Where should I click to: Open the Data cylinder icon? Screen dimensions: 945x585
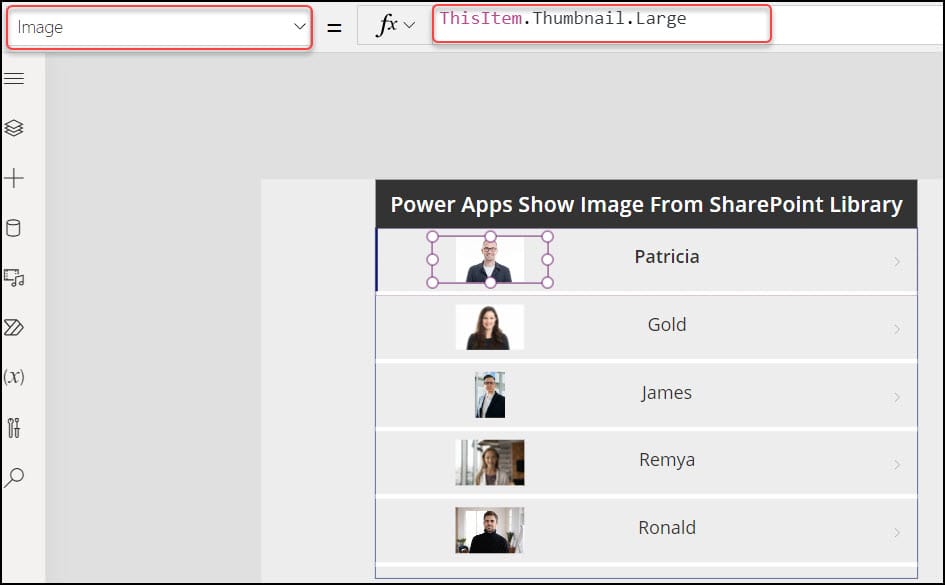click(13, 228)
